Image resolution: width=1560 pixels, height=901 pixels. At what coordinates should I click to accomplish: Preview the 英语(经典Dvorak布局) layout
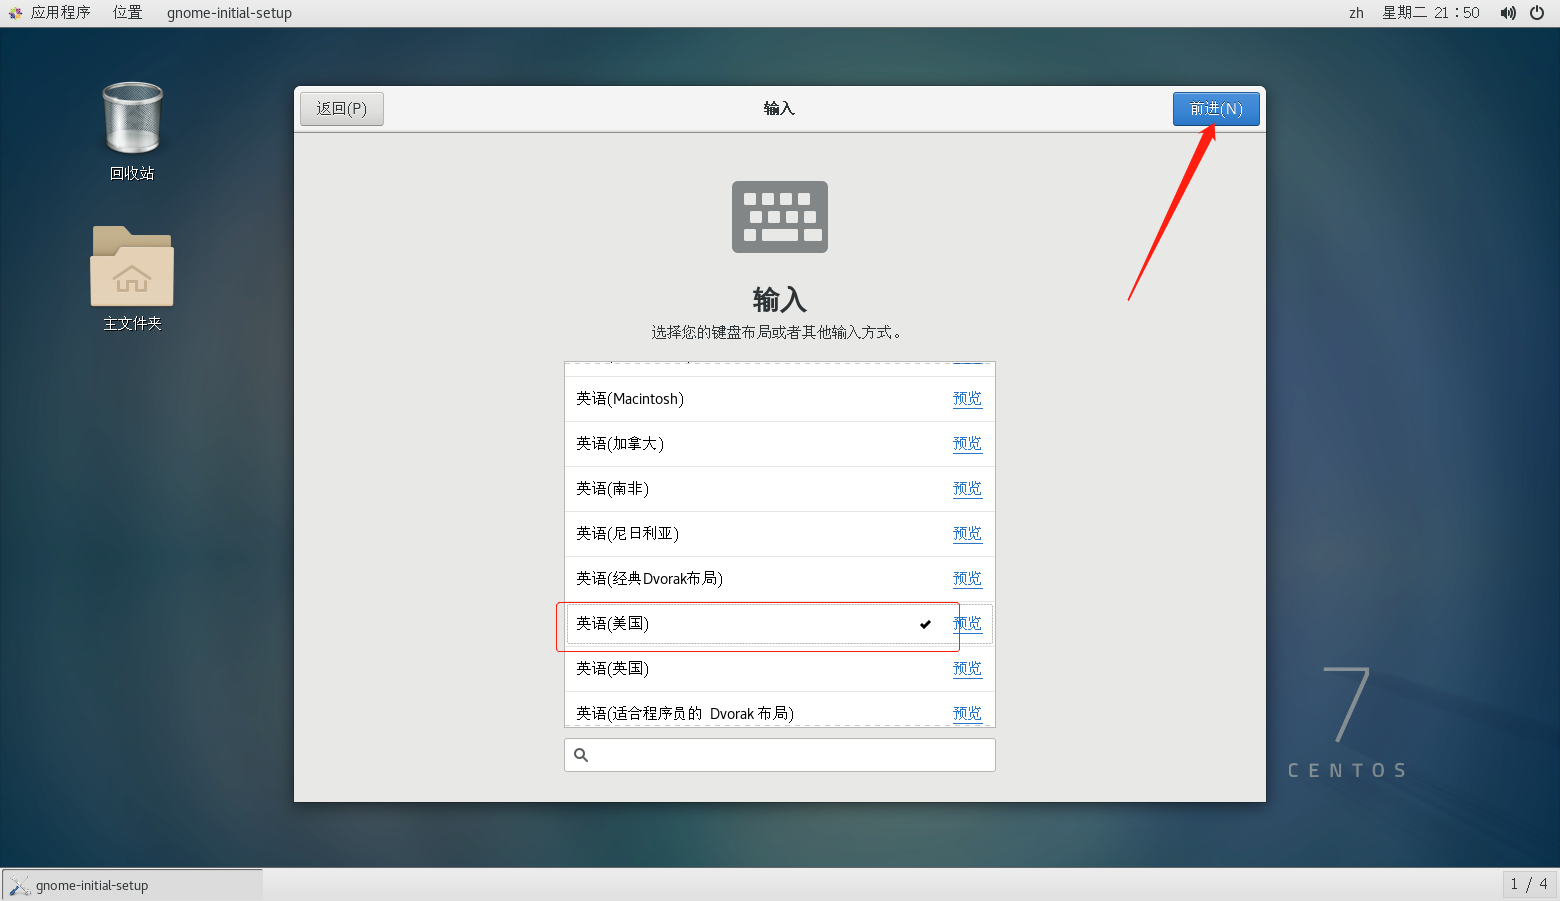coord(967,579)
